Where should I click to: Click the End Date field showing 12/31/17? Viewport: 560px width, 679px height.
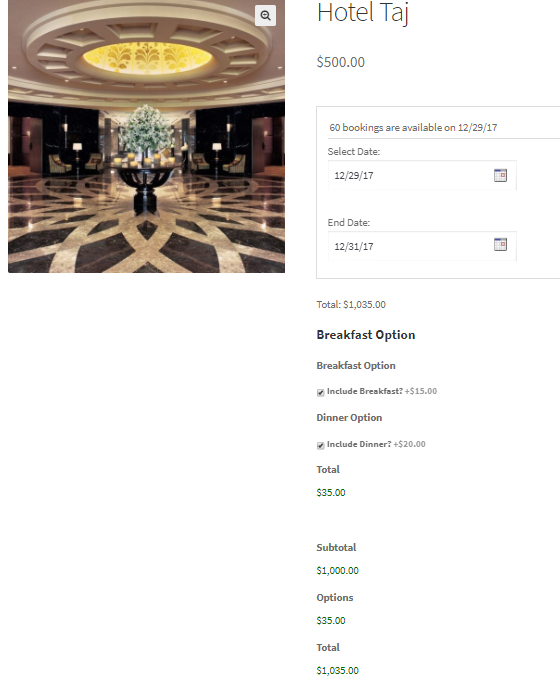click(x=422, y=246)
